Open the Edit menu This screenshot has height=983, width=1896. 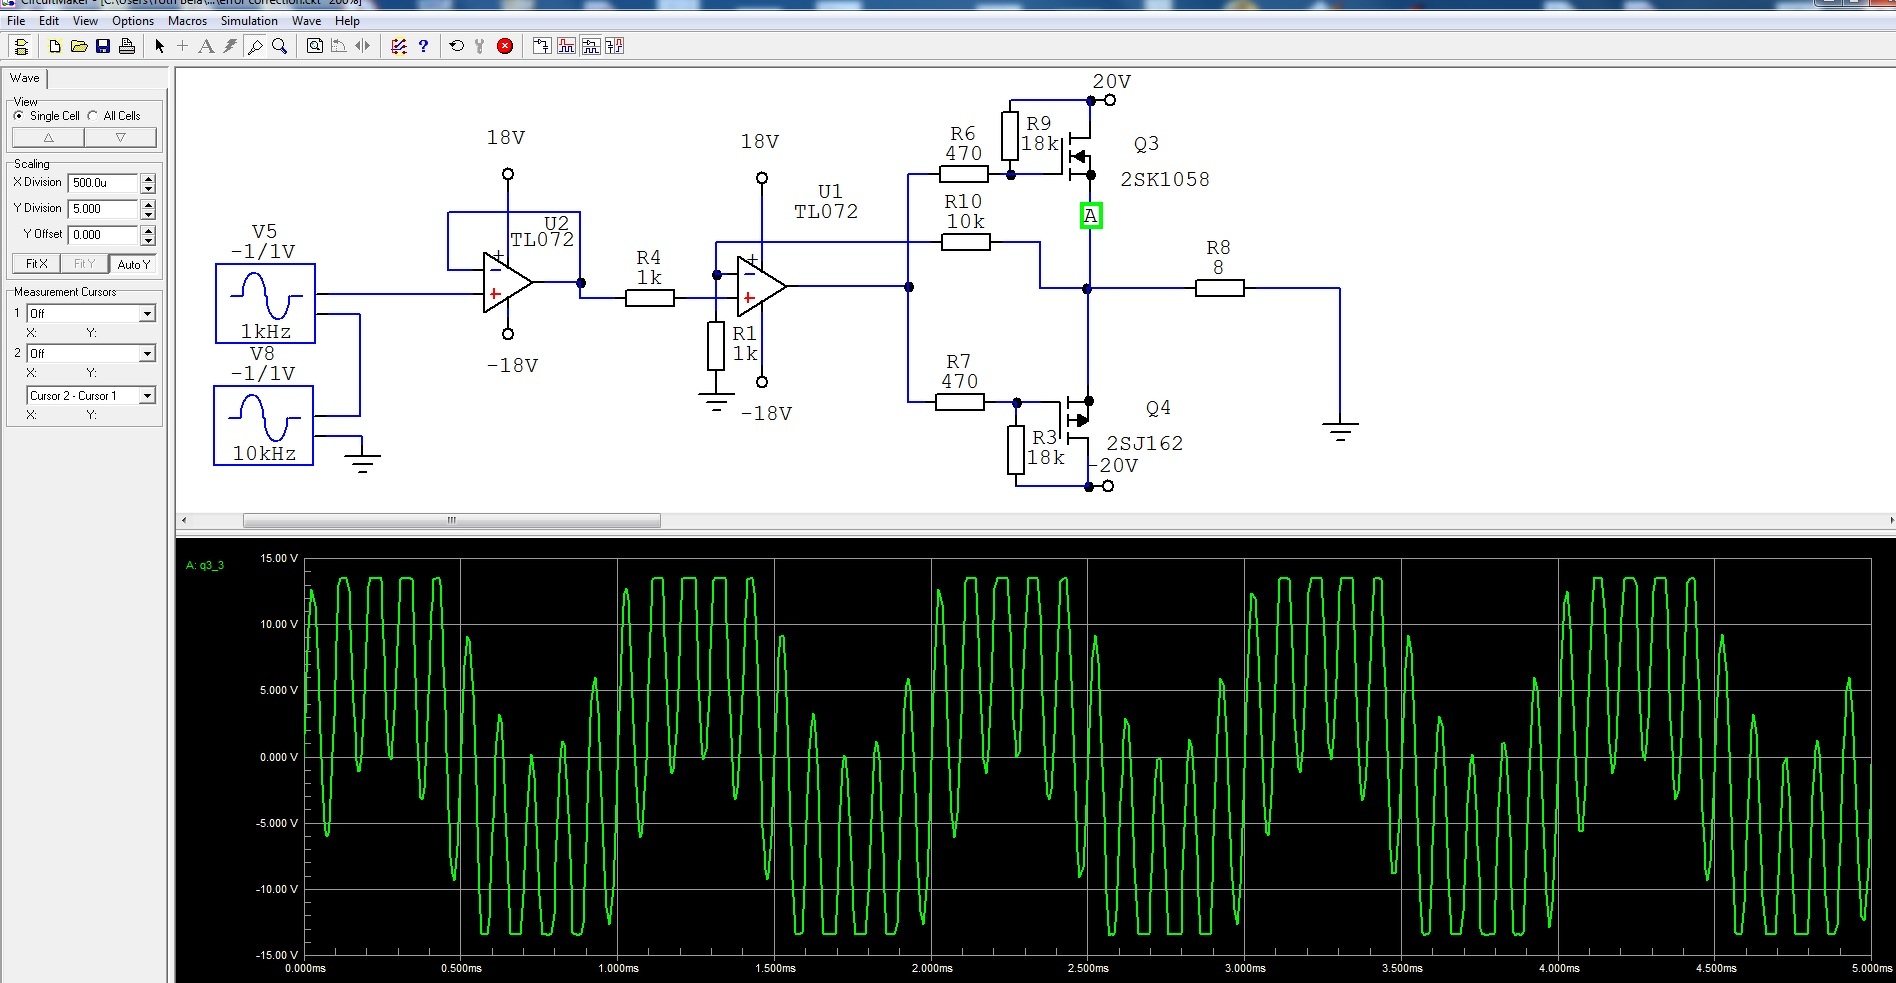(49, 20)
